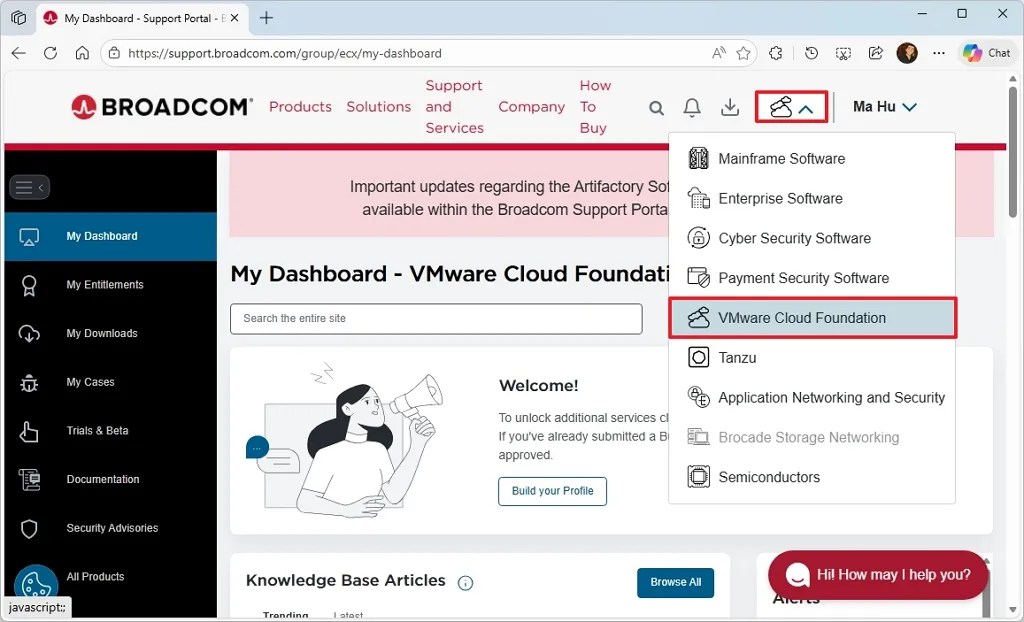The height and width of the screenshot is (622, 1024).
Task: Collapse the software division selector chevron
Action: click(x=808, y=105)
